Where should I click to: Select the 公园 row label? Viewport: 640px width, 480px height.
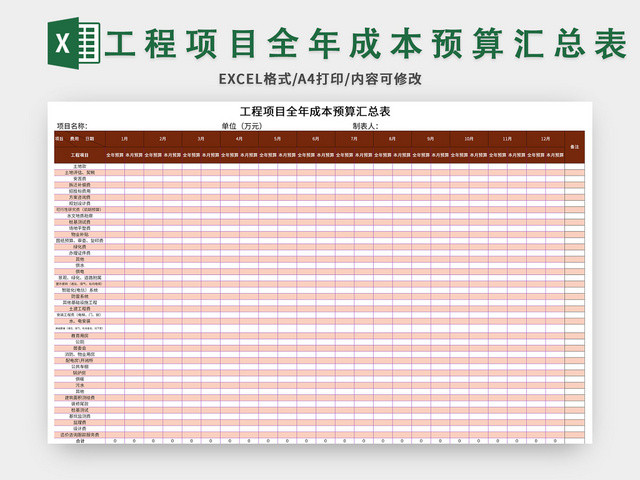pos(80,342)
